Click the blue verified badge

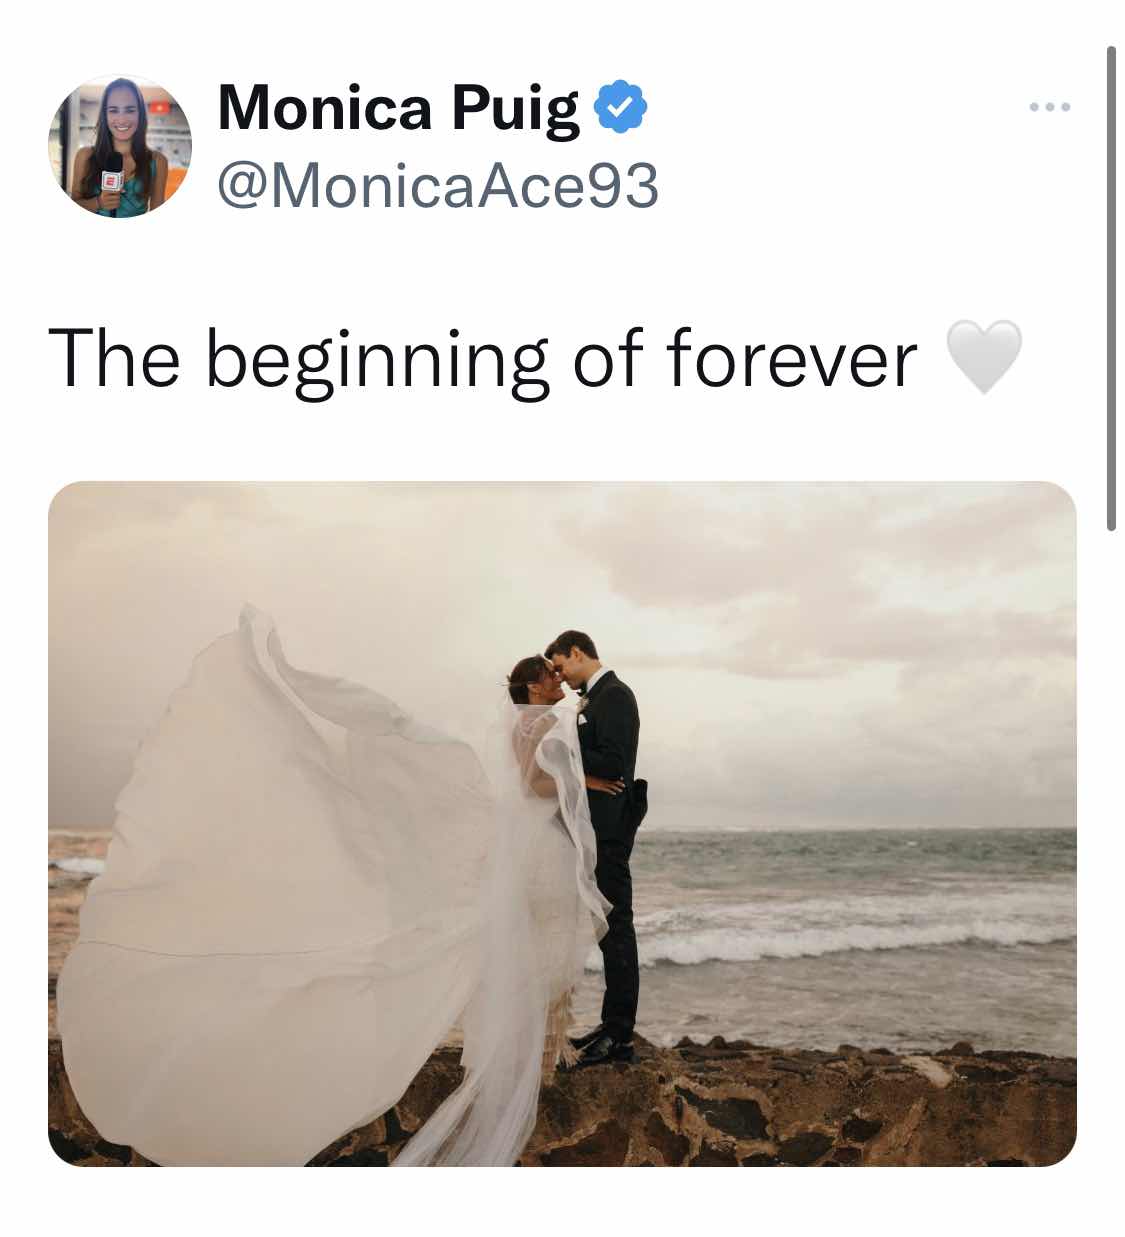pos(621,107)
